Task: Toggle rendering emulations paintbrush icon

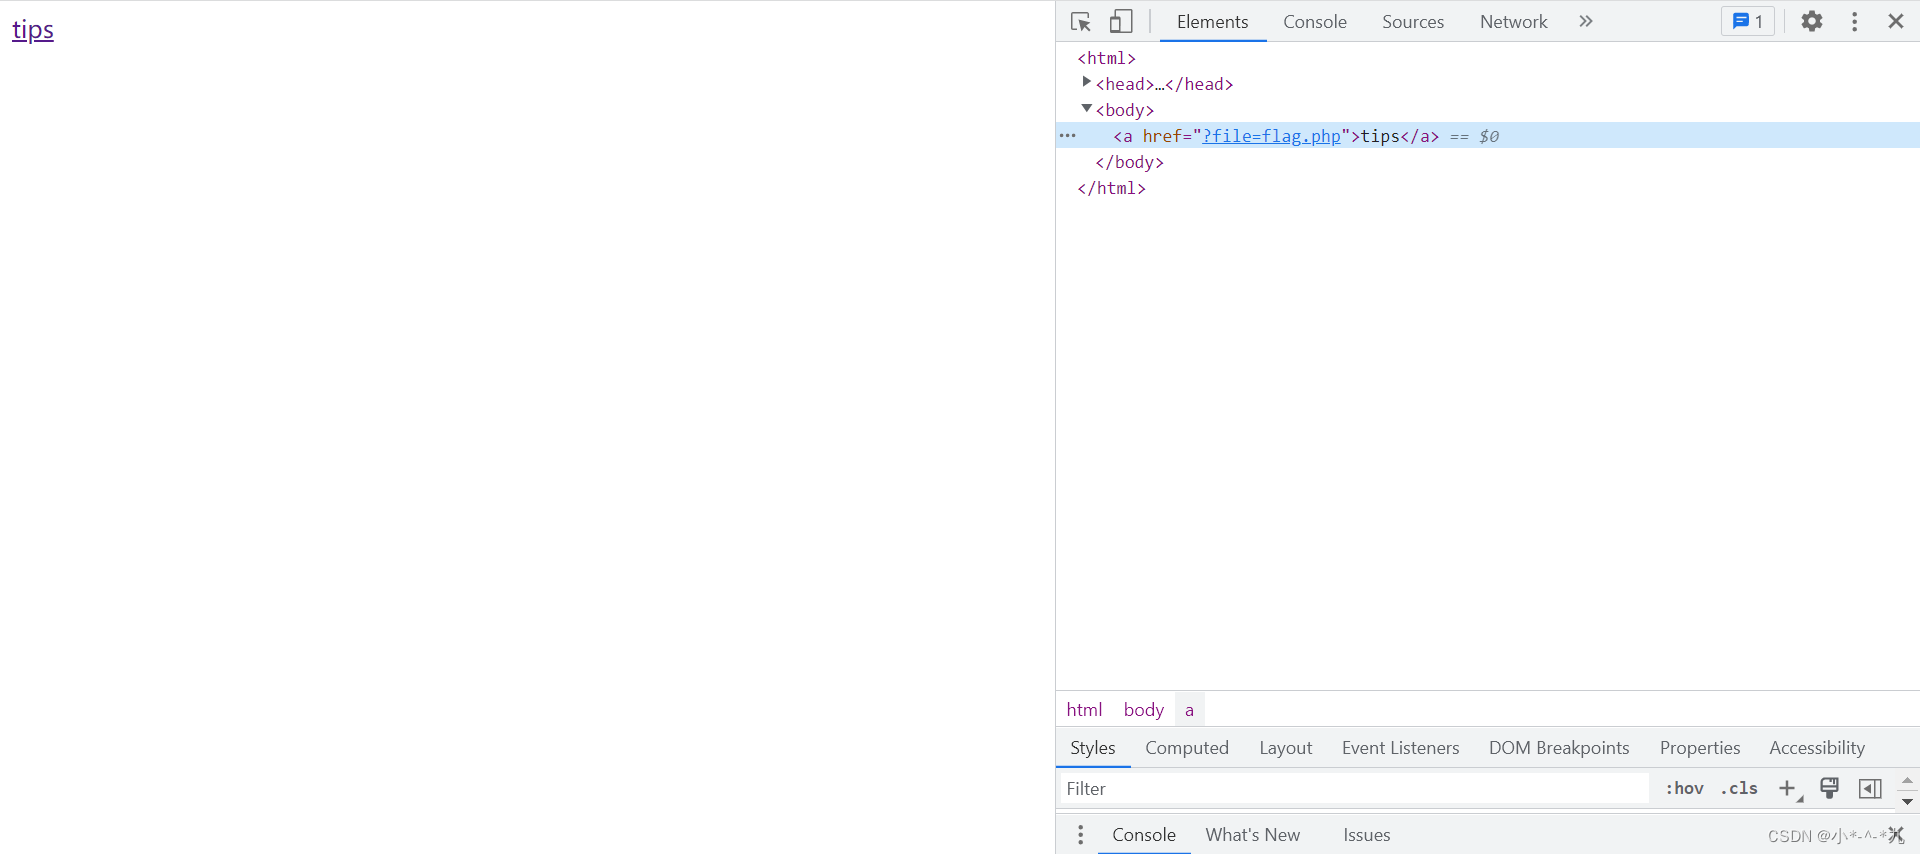Action: pyautogui.click(x=1829, y=789)
